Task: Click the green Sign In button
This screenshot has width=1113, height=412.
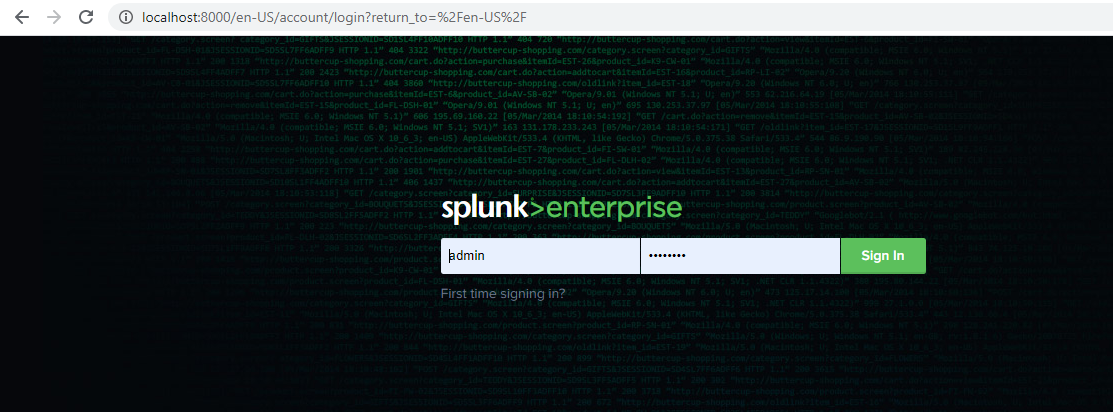Action: (x=883, y=256)
